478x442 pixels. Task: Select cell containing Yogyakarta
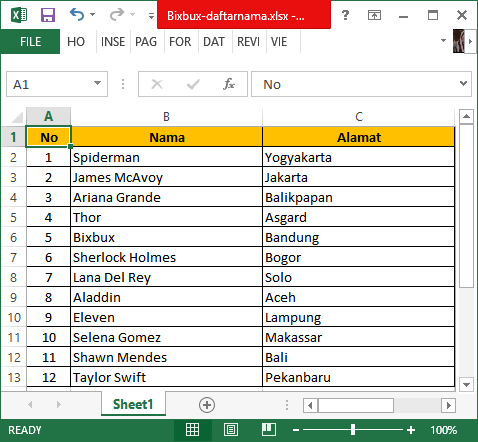pyautogui.click(x=359, y=157)
